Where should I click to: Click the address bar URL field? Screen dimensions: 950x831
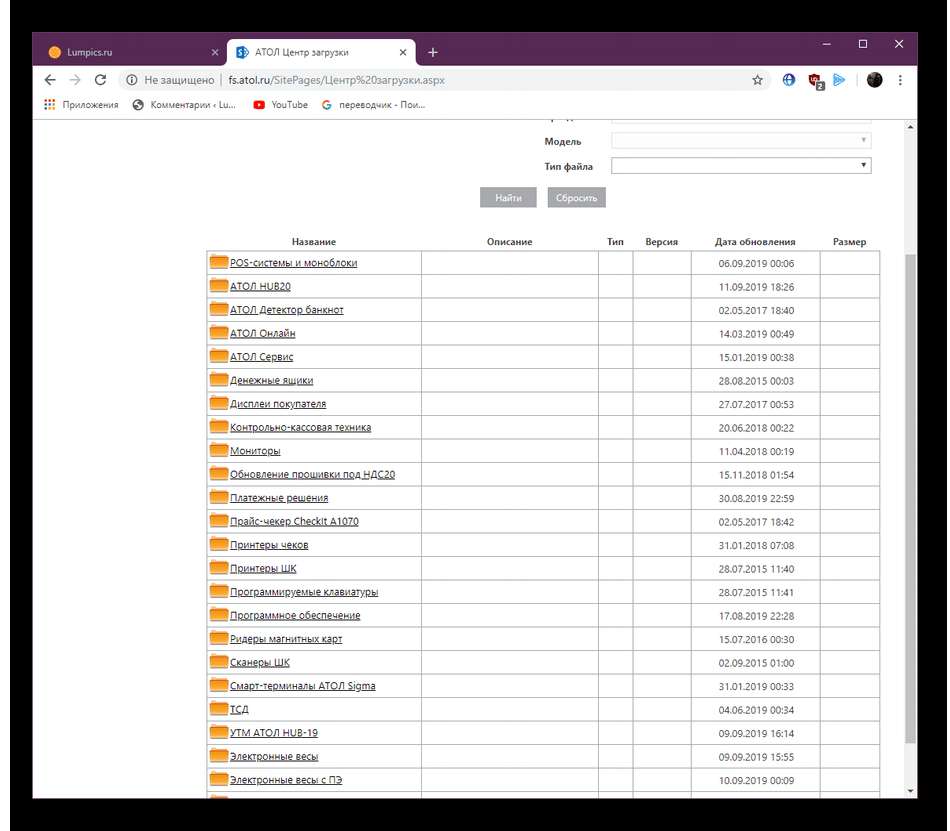[450, 80]
